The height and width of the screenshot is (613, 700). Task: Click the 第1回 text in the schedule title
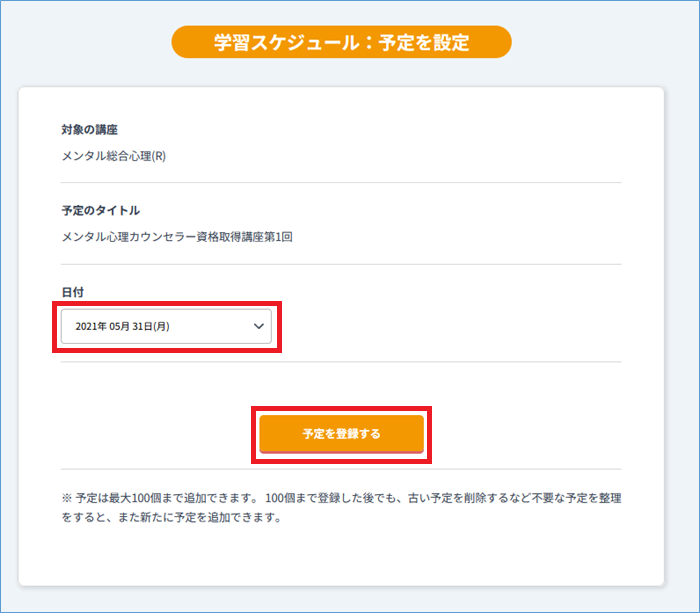pyautogui.click(x=279, y=237)
